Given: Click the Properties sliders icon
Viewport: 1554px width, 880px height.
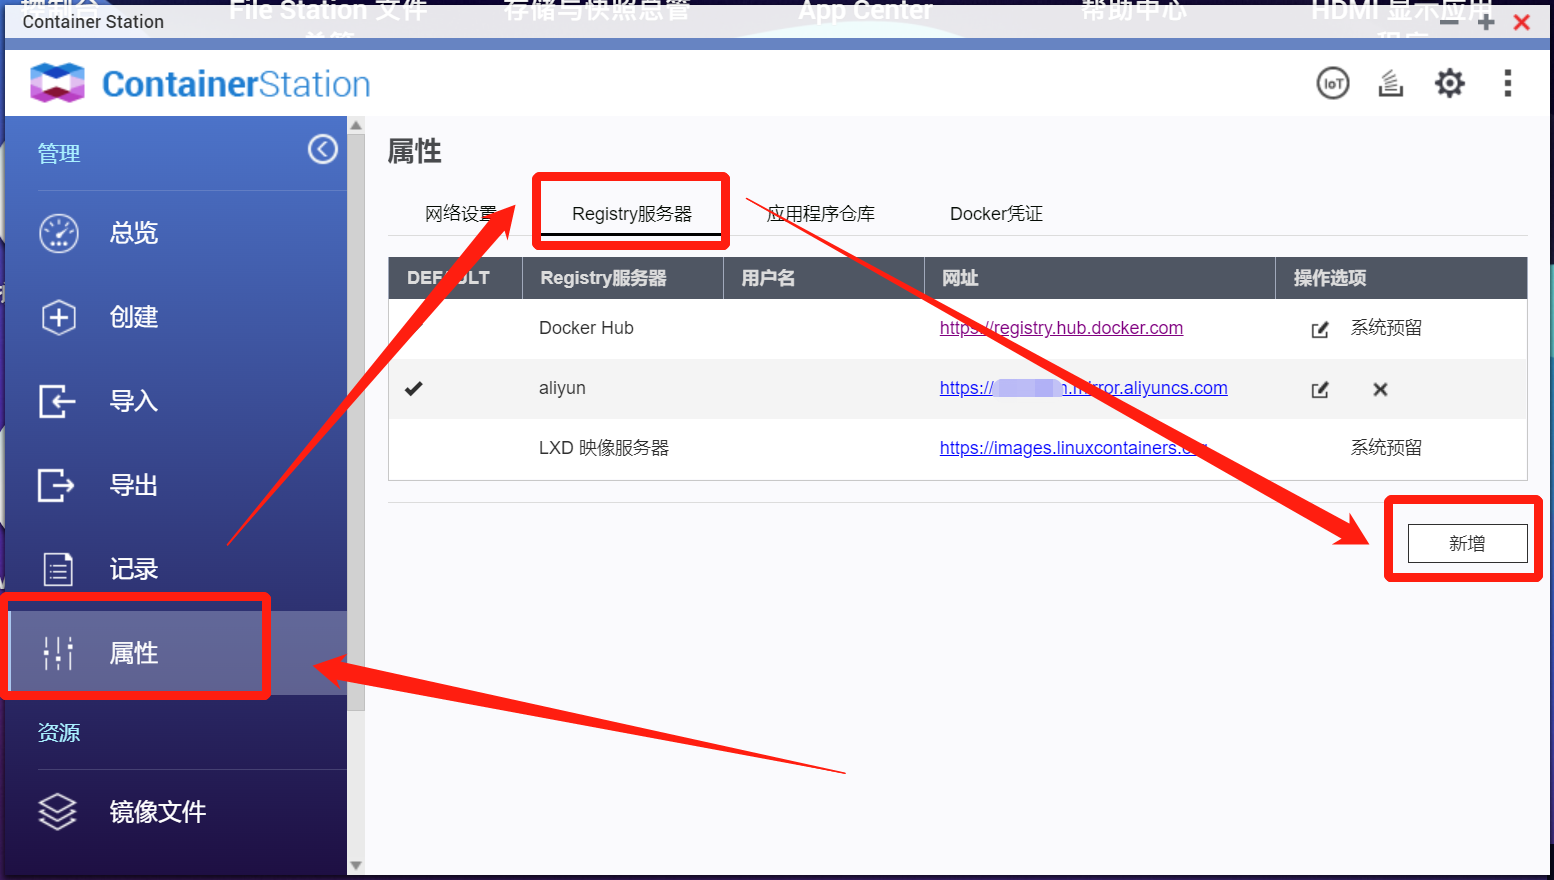Looking at the screenshot, I should 58,653.
